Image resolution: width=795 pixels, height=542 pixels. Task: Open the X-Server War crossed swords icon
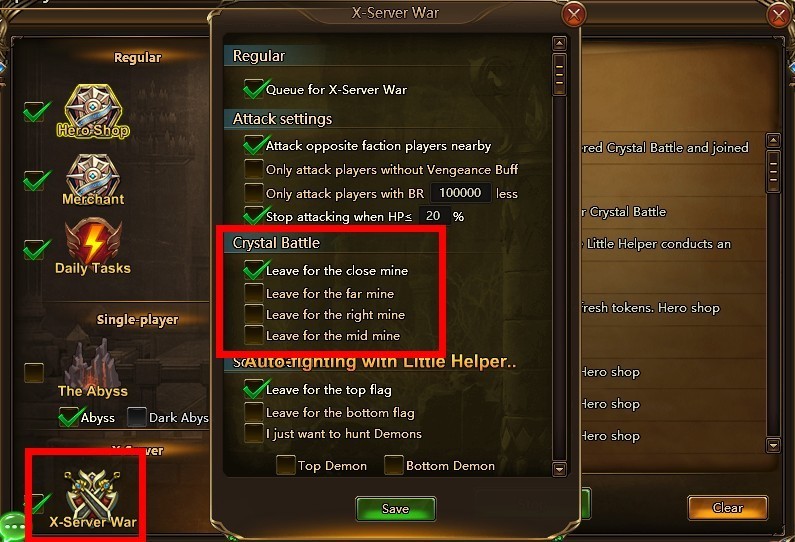pyautogui.click(x=93, y=499)
